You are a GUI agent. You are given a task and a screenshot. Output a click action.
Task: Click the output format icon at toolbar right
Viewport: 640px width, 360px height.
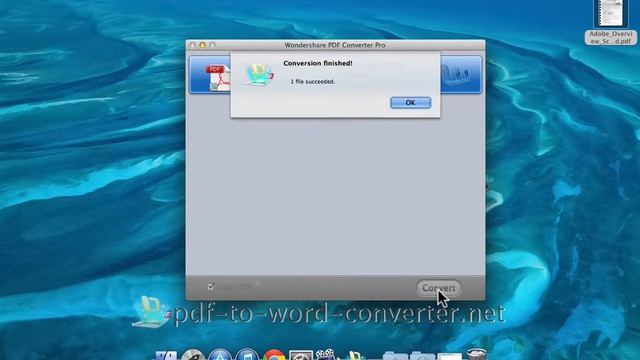coord(456,75)
